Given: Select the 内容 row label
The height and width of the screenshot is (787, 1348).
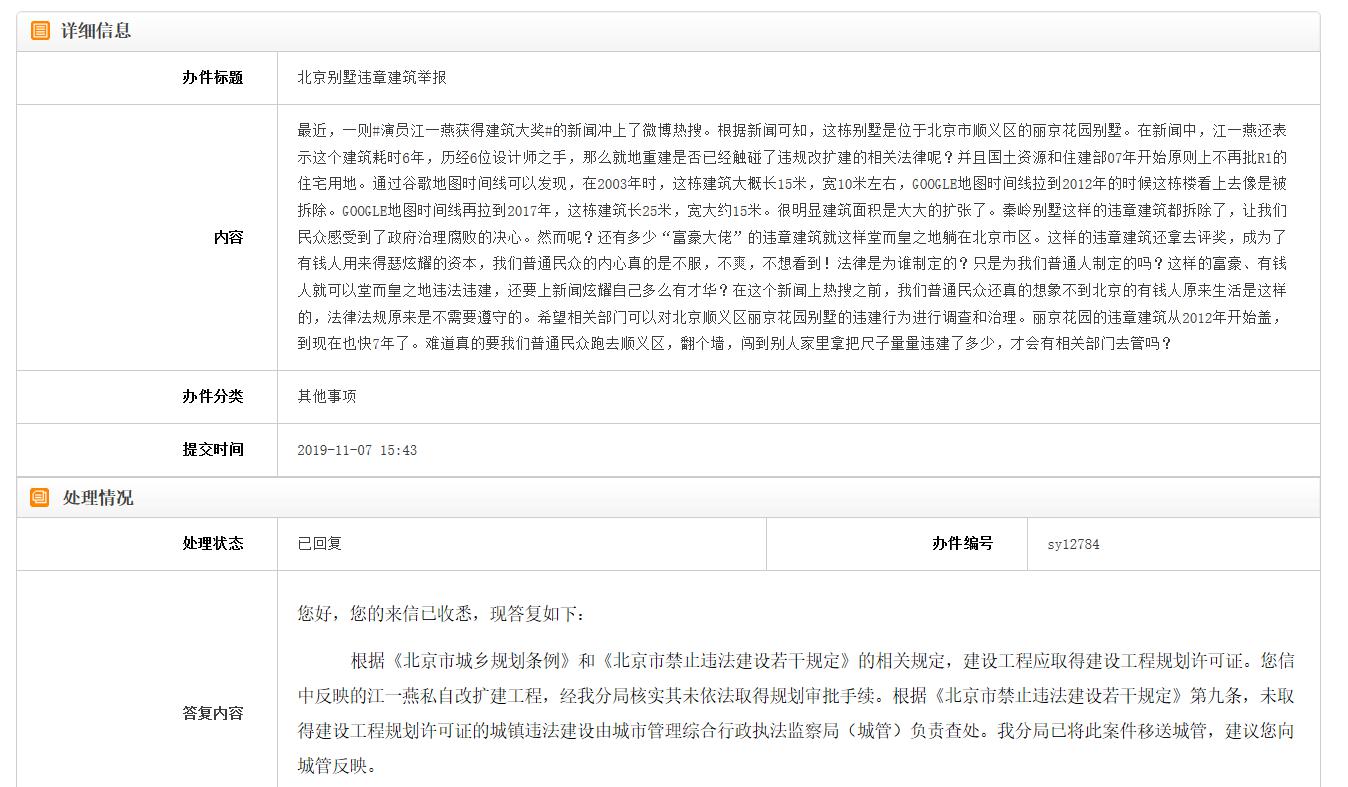Looking at the screenshot, I should (228, 237).
